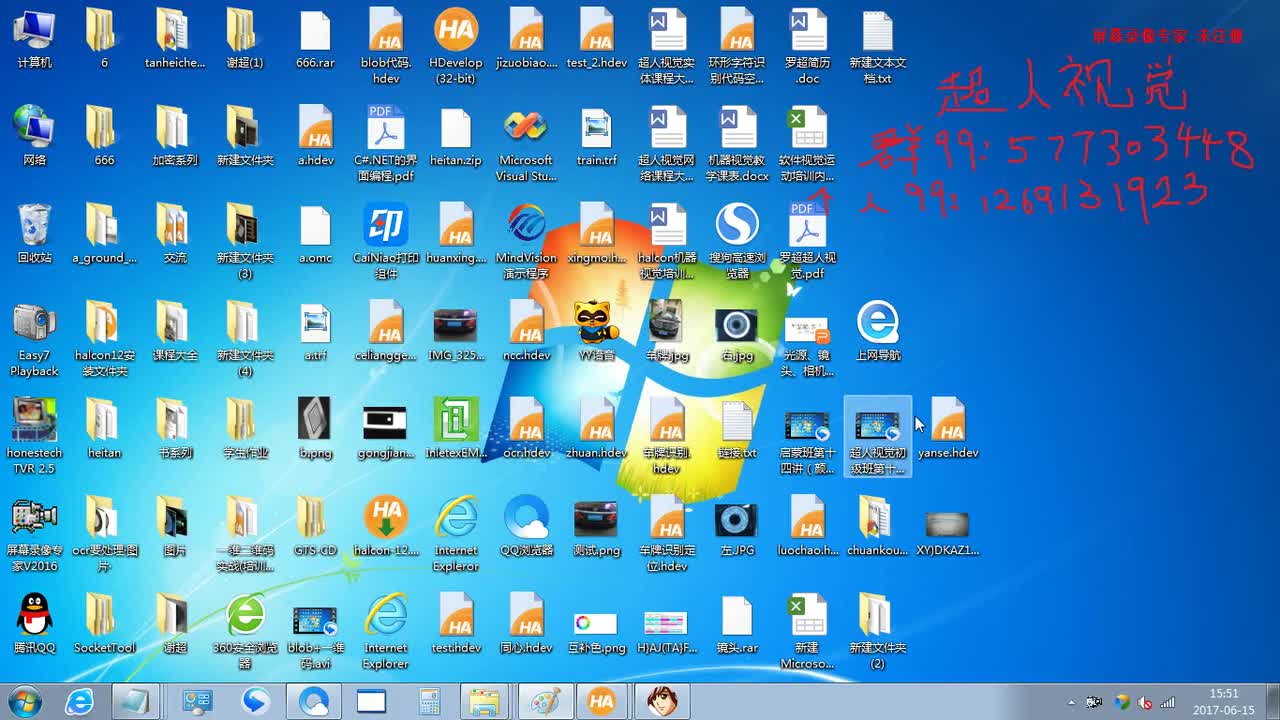
Task: Open the ocr.hdev file
Action: tap(526, 430)
